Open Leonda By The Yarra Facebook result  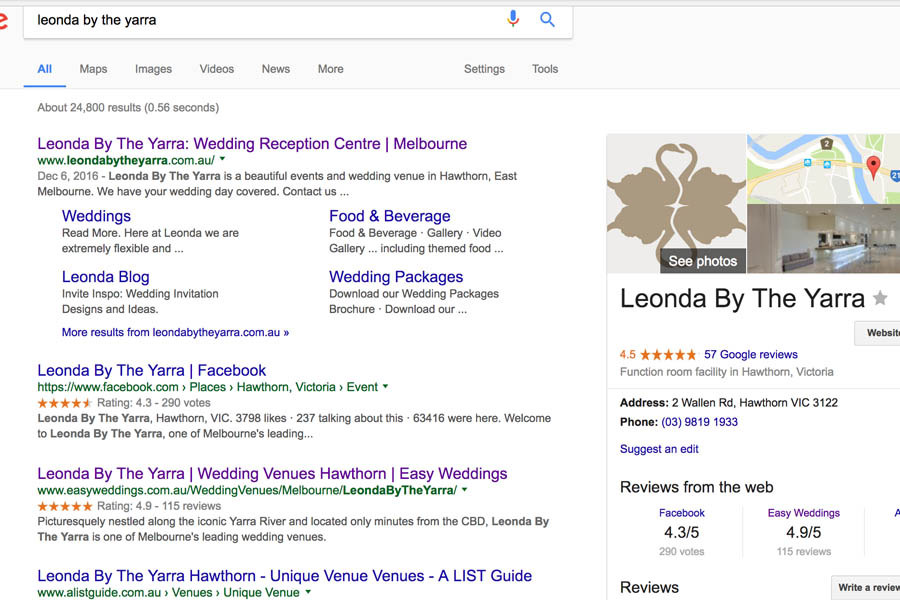pos(152,370)
